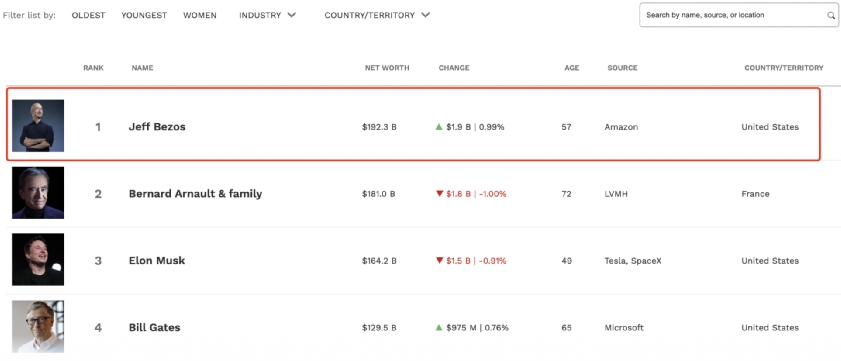Click the search magnifier icon

[830, 16]
